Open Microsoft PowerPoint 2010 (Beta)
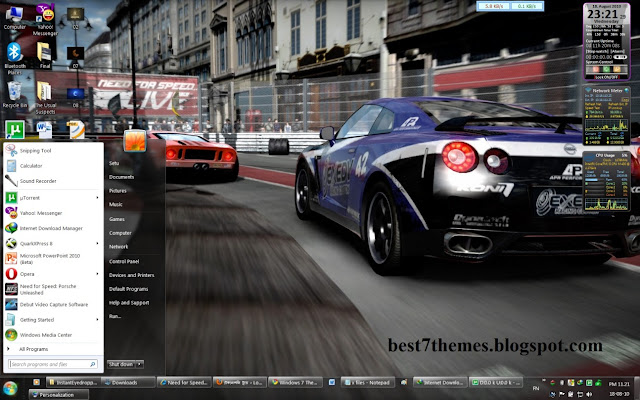 click(x=52, y=259)
